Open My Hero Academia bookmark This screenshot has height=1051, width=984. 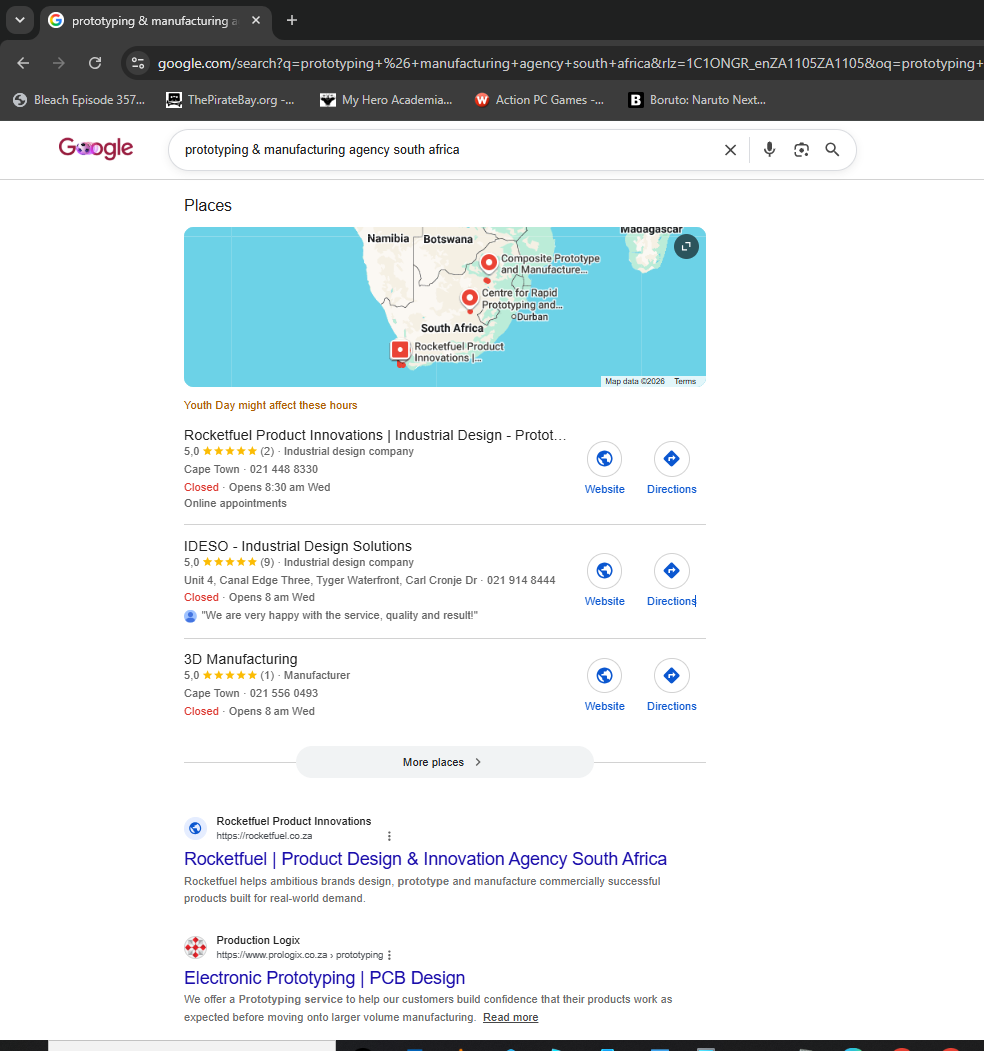386,100
